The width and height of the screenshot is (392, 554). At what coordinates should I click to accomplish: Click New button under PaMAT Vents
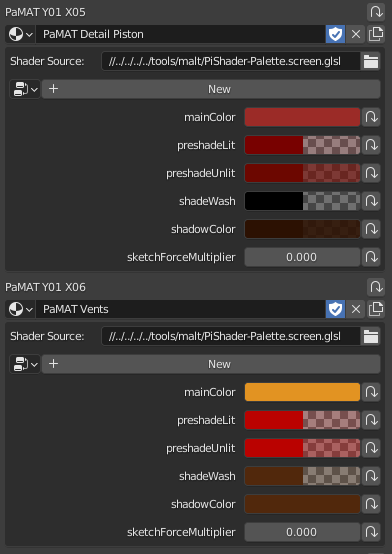pos(211,364)
